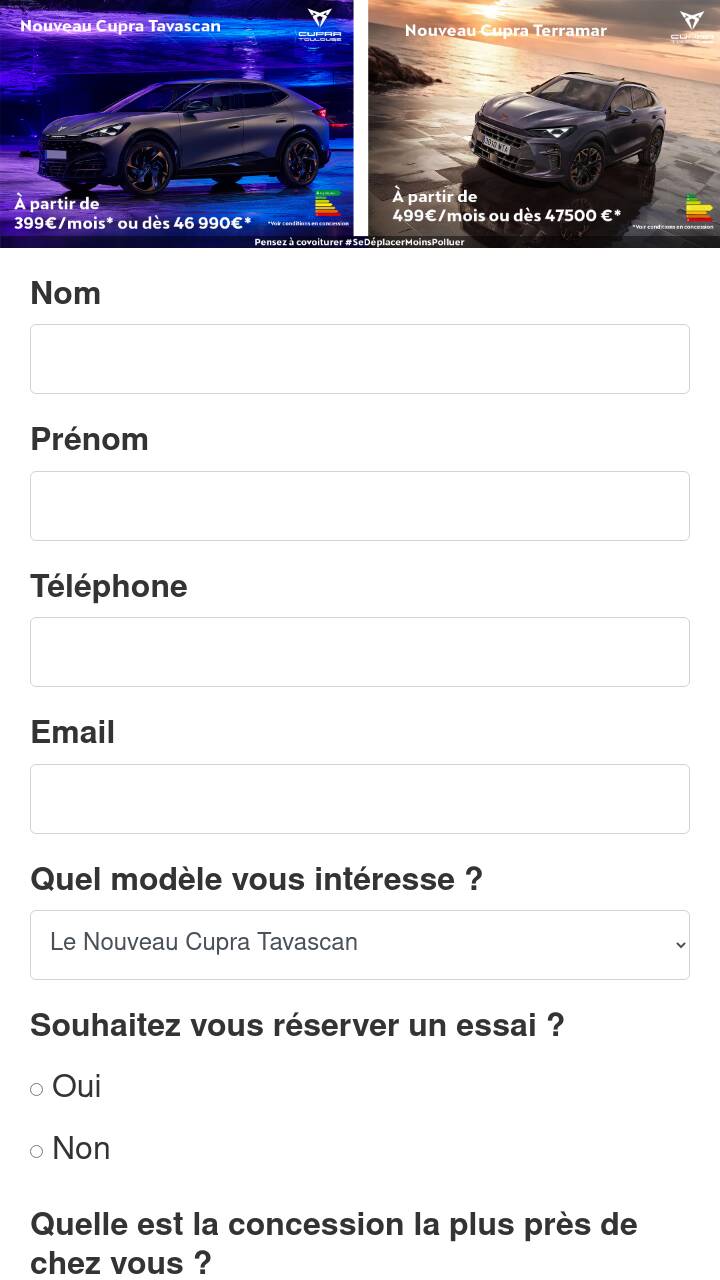Click the Cupra logo in the Tavascan banner
720x1280 pixels.
click(320, 24)
